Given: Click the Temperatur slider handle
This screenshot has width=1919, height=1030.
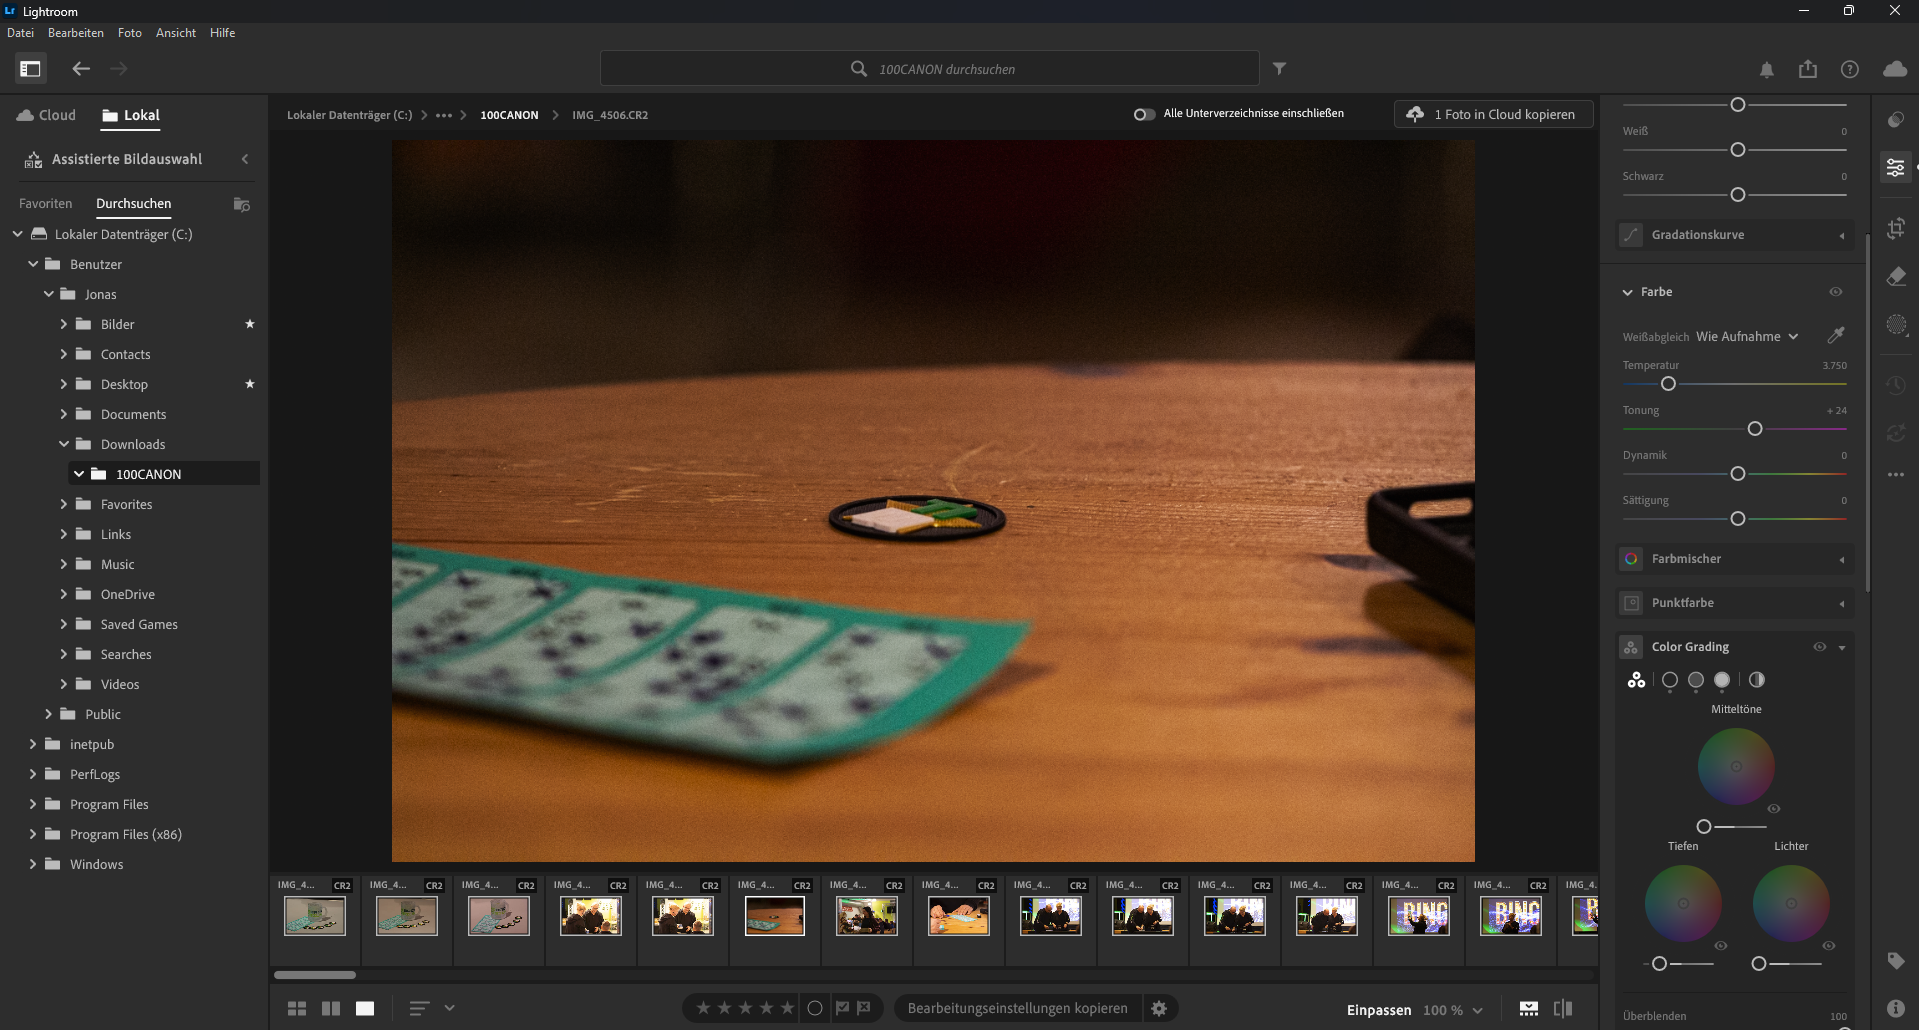Looking at the screenshot, I should point(1668,384).
